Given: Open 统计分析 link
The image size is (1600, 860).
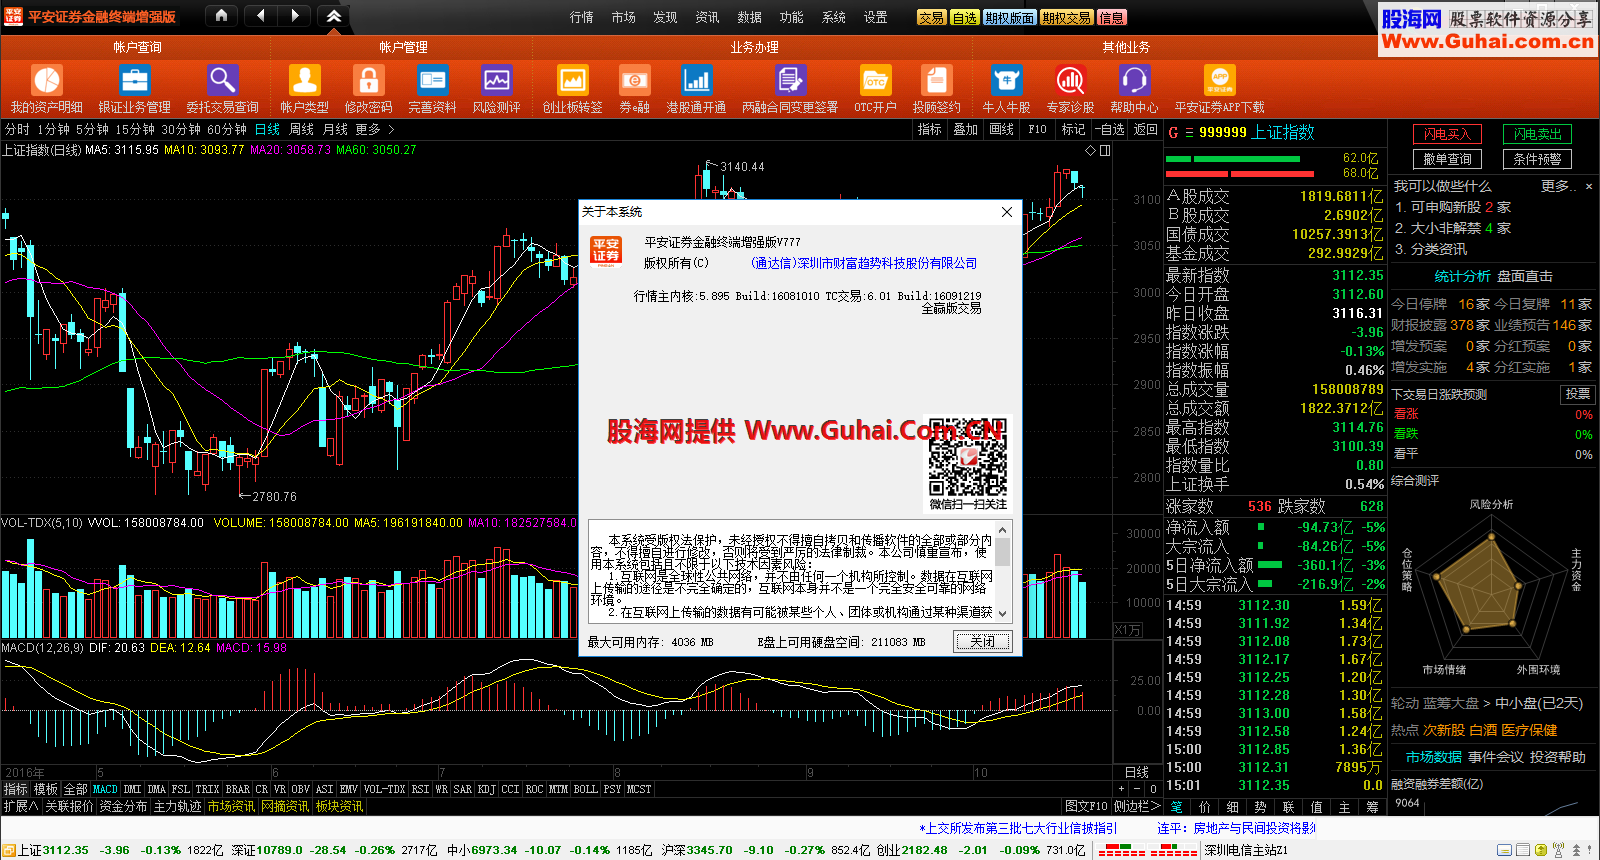Looking at the screenshot, I should [x=1462, y=276].
